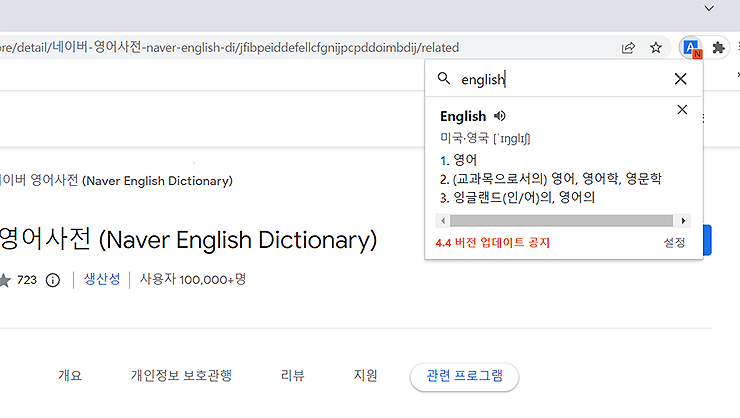Open the Naver dictionary extension icon

click(x=691, y=48)
